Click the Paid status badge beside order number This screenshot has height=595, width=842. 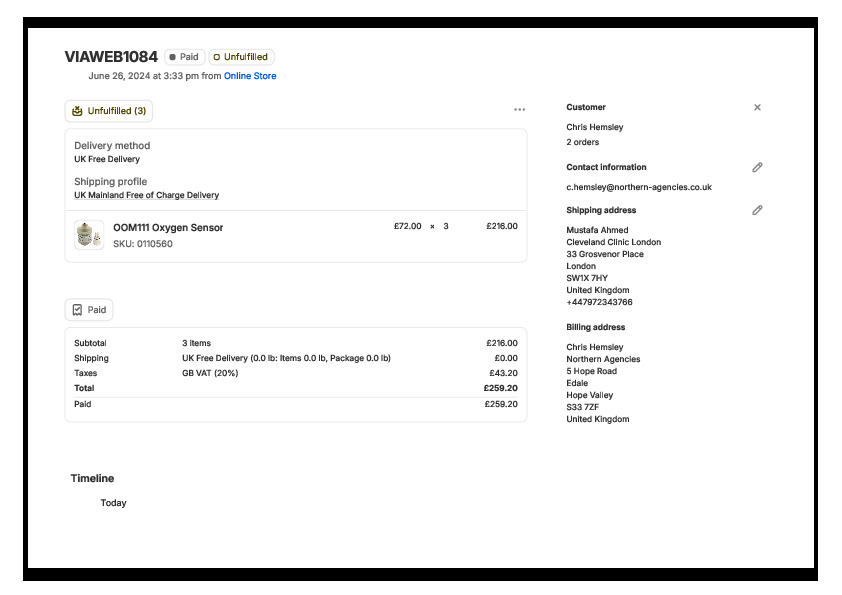(185, 57)
